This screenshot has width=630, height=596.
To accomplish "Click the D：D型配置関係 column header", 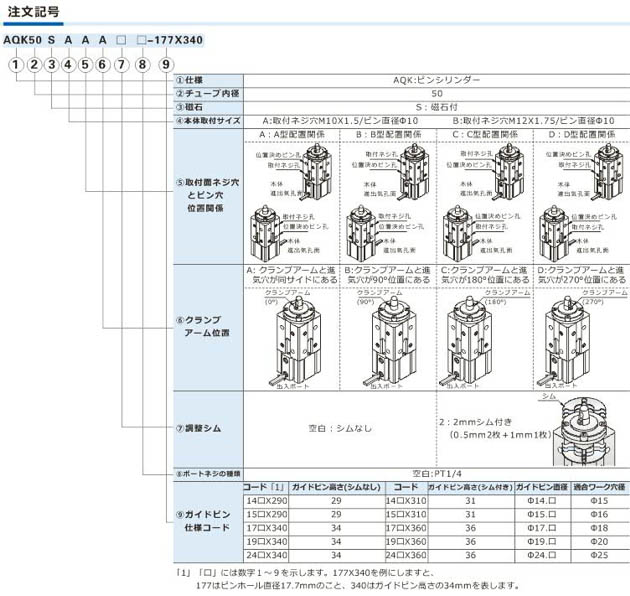I will click(582, 135).
